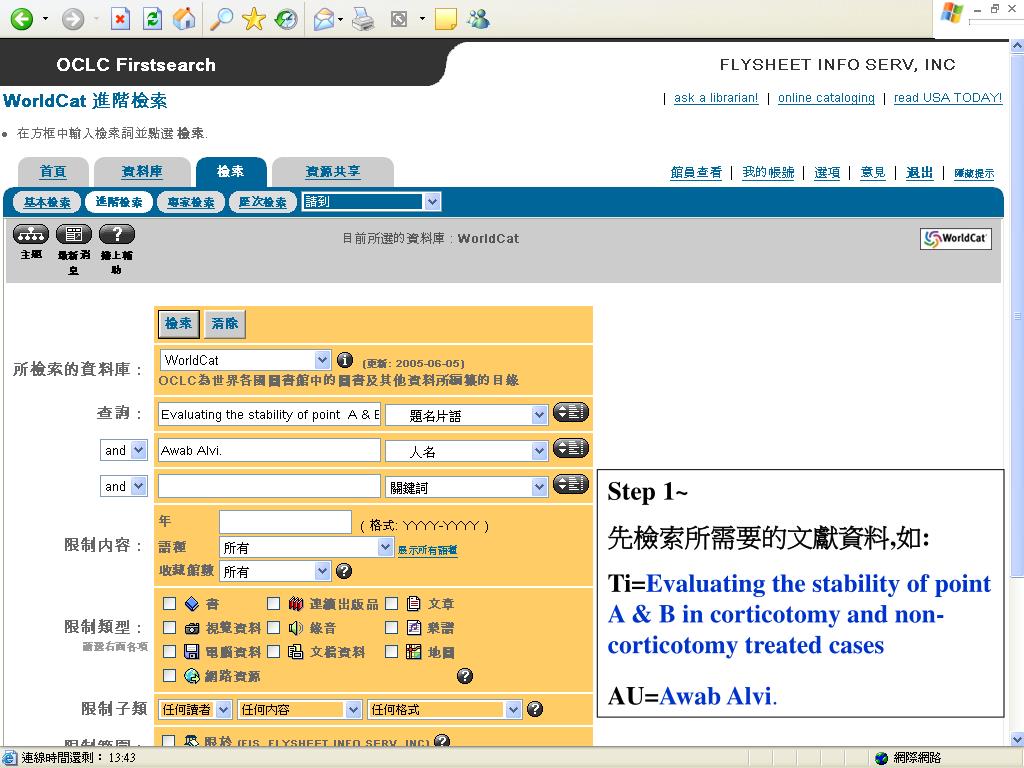The image size is (1024, 768).
Task: Tick the Archival materials checkbox
Action: (274, 652)
